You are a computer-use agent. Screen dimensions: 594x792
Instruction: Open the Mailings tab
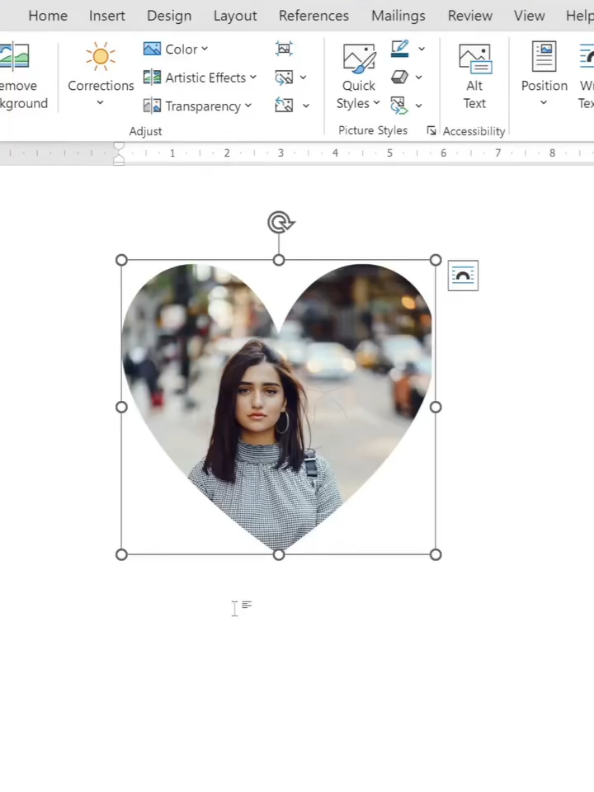[398, 16]
